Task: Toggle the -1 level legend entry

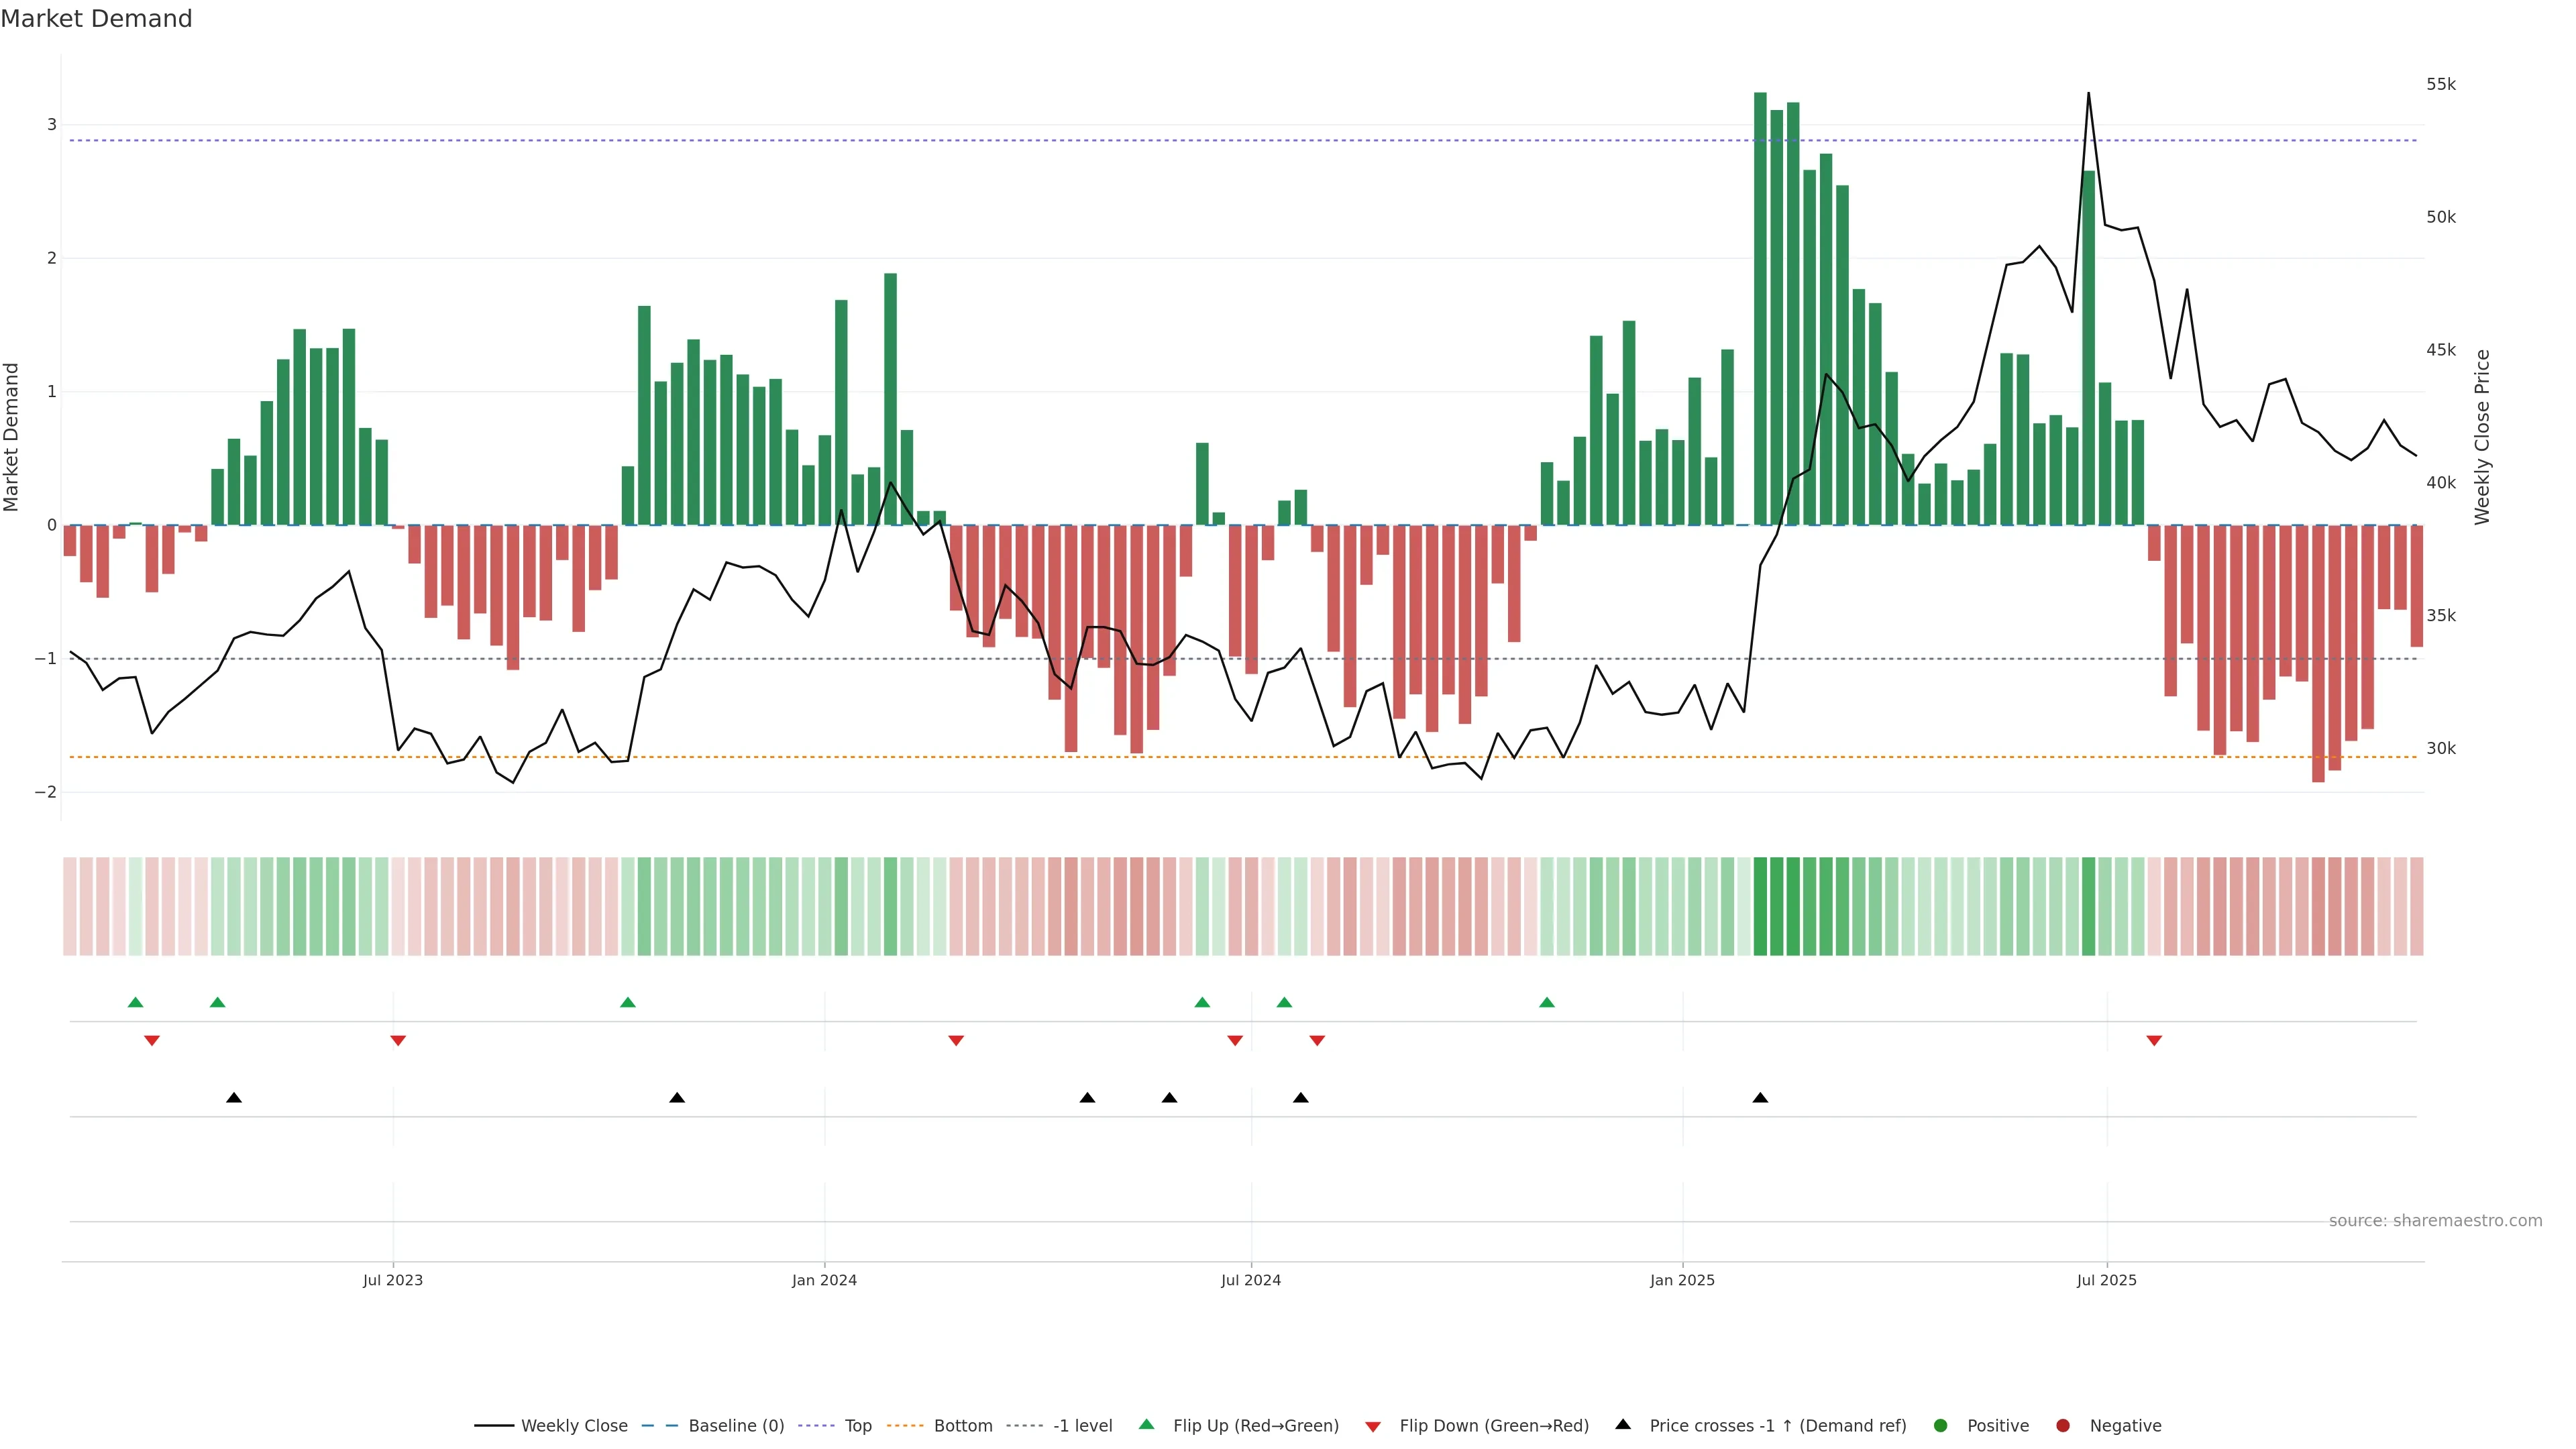Action: (1082, 1426)
